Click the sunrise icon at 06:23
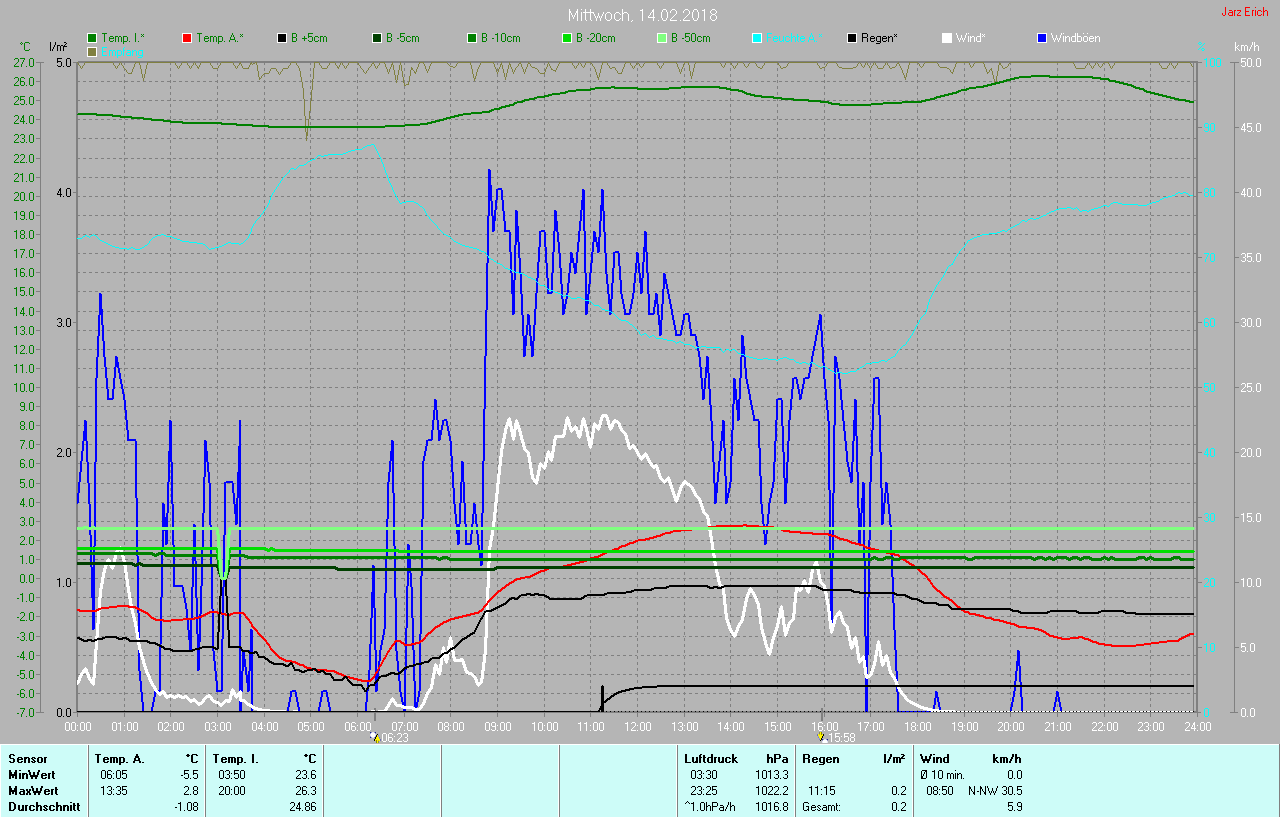 coord(375,737)
